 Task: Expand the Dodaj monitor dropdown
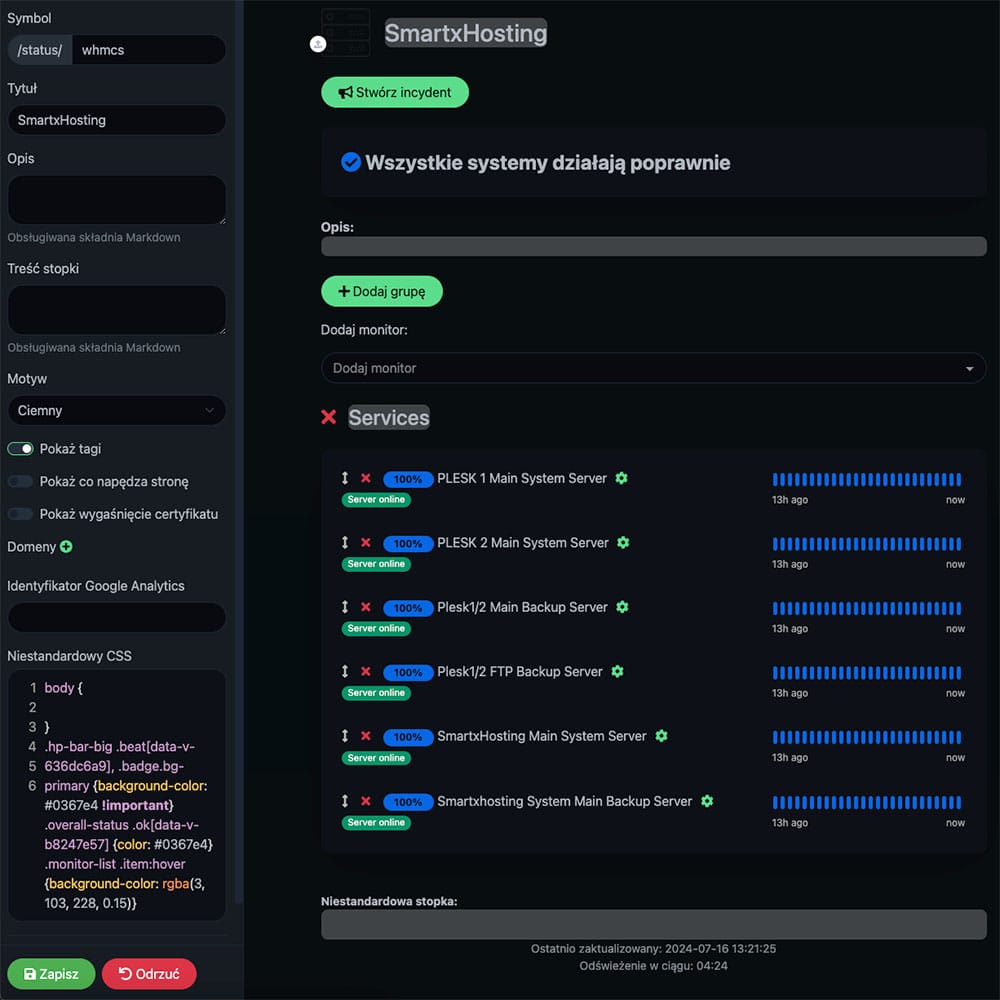click(x=653, y=368)
